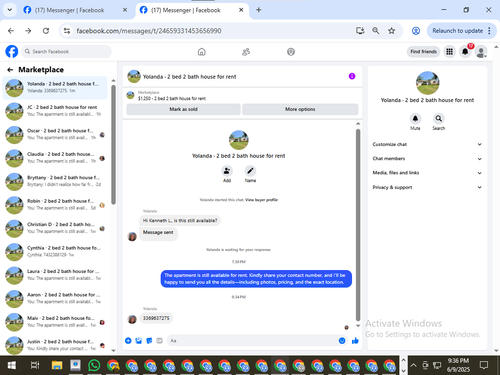Open Oscar's conversation in the list

(55, 134)
